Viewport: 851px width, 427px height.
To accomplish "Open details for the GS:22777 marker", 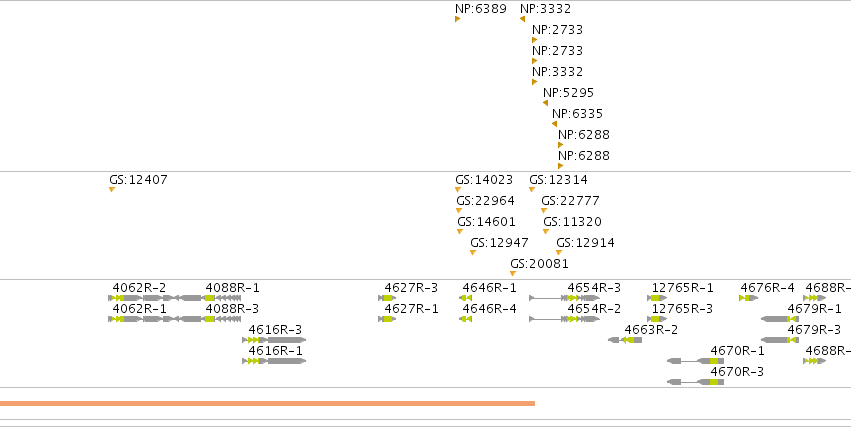I will [x=544, y=211].
